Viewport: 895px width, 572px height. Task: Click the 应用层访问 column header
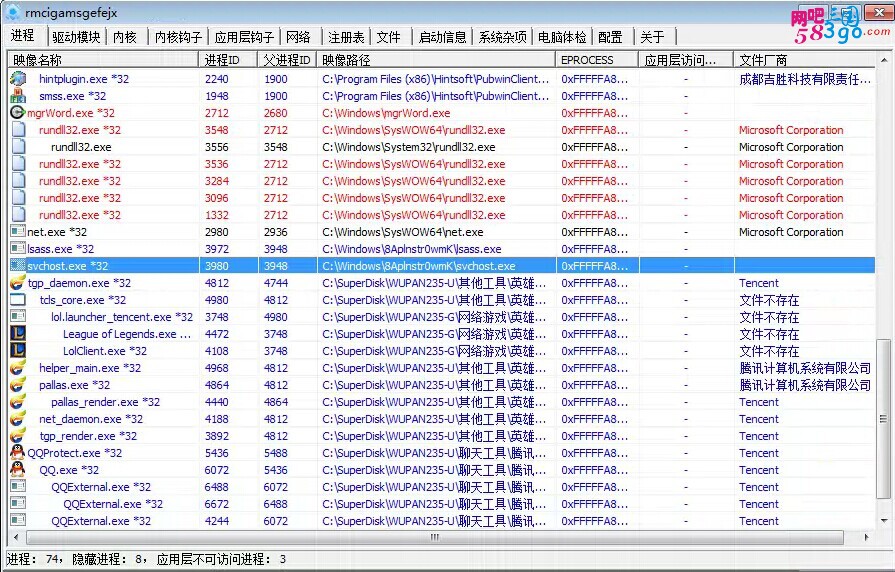point(686,60)
